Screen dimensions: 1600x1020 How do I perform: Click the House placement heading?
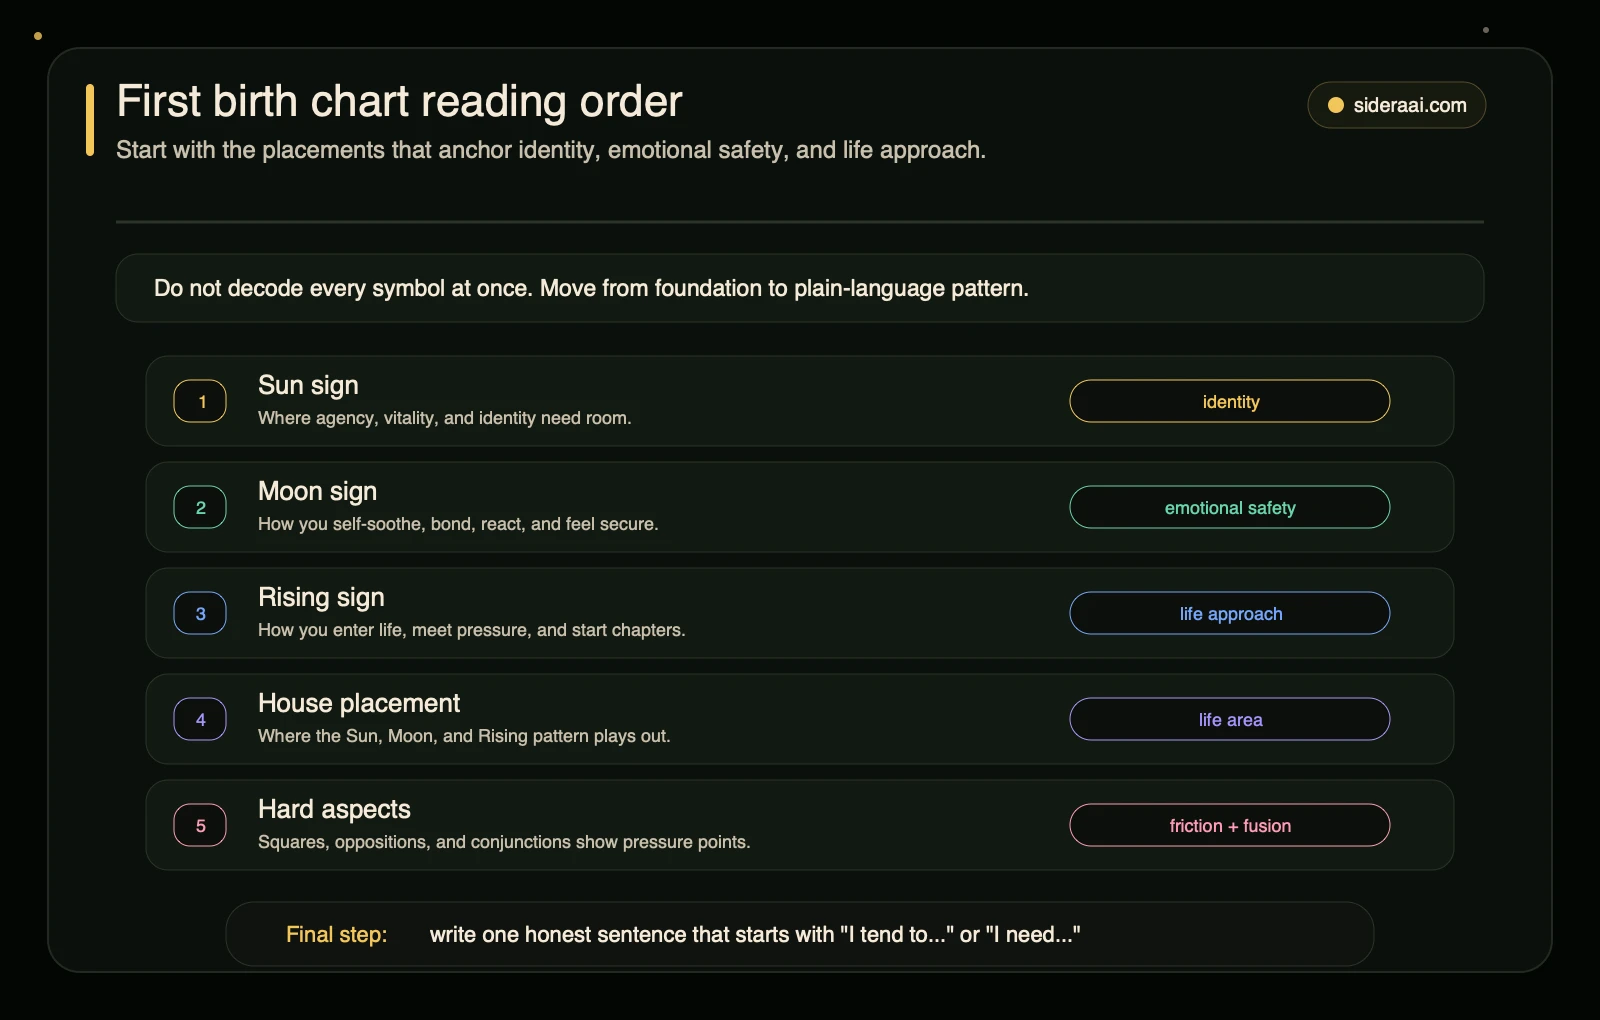pyautogui.click(x=359, y=703)
